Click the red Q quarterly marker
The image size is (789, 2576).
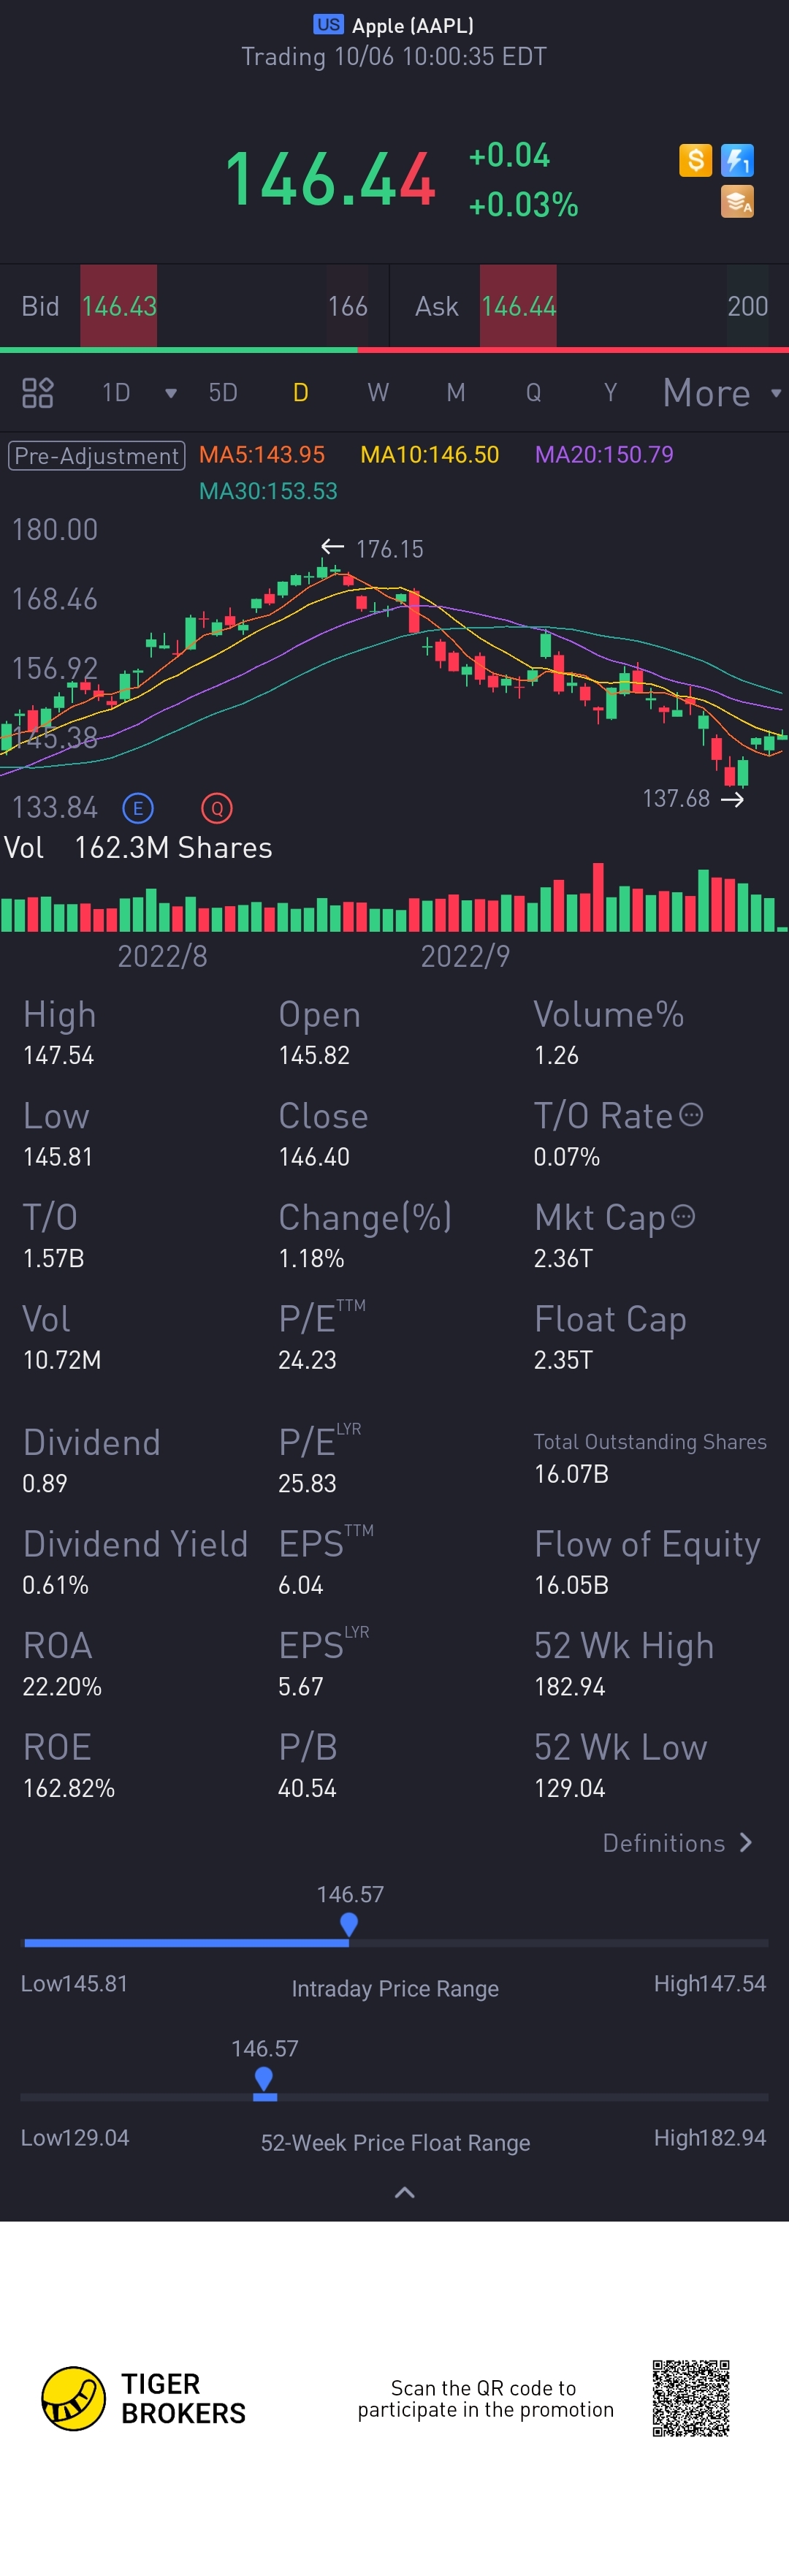pyautogui.click(x=216, y=807)
